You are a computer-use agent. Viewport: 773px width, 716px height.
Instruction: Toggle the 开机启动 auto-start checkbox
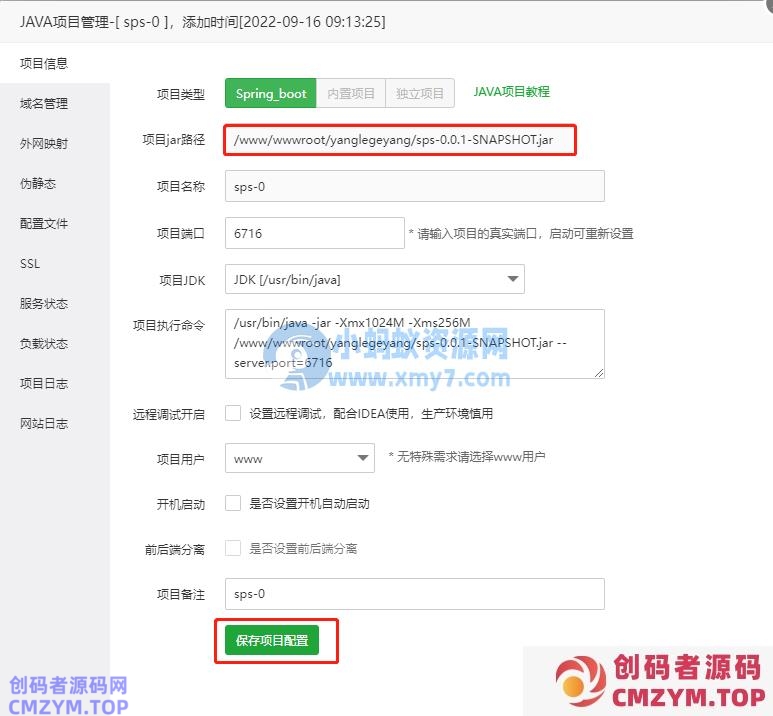tap(233, 503)
